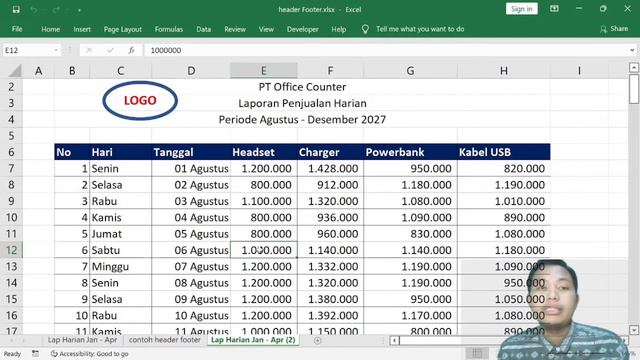Image resolution: width=640 pixels, height=360 pixels.
Task: Click the Select All corner triangle
Action: [x=15, y=71]
